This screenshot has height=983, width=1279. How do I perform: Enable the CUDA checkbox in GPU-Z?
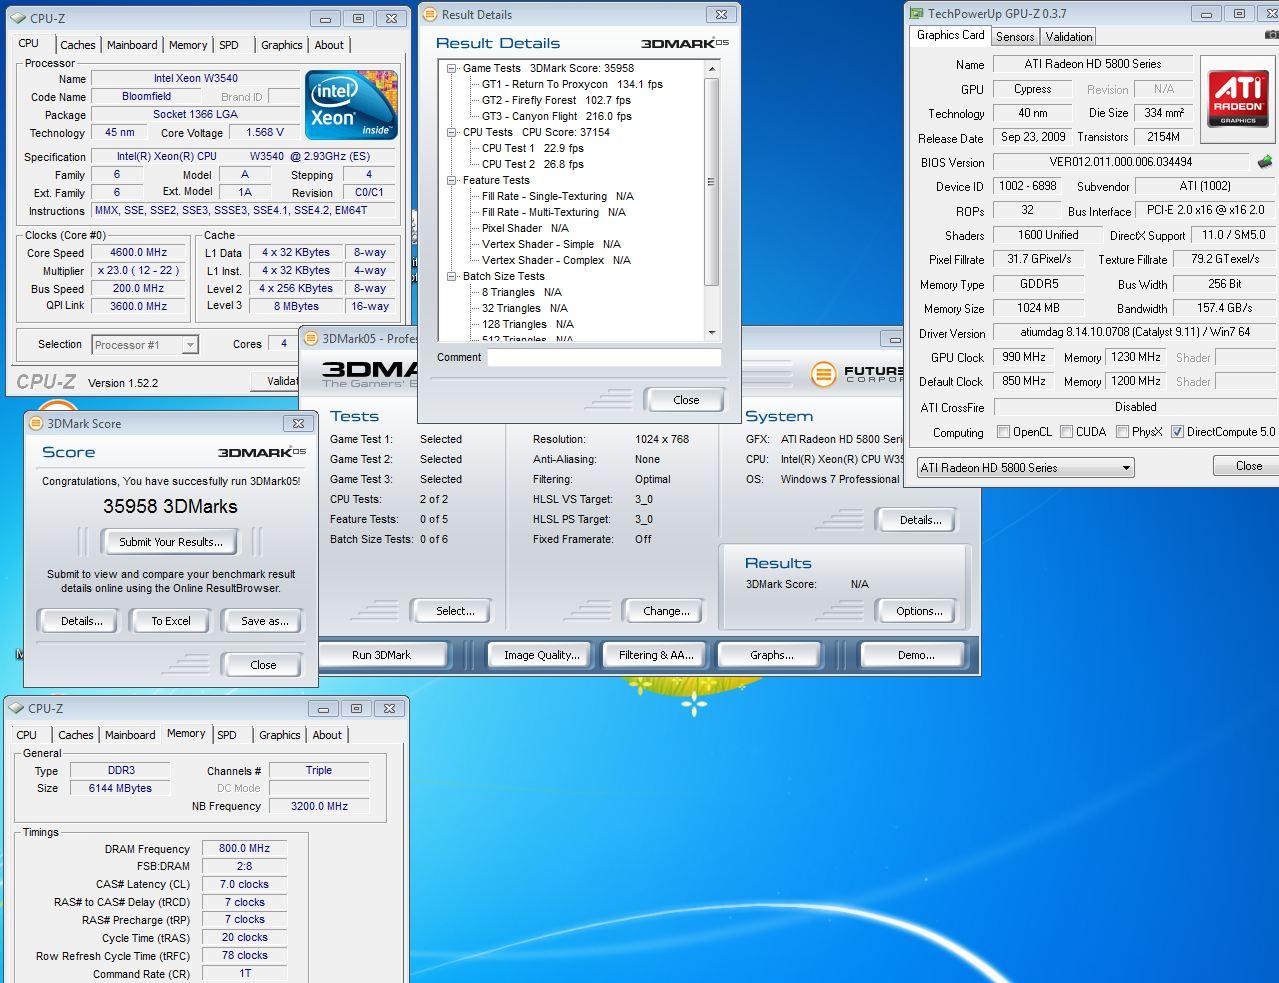tap(1067, 432)
